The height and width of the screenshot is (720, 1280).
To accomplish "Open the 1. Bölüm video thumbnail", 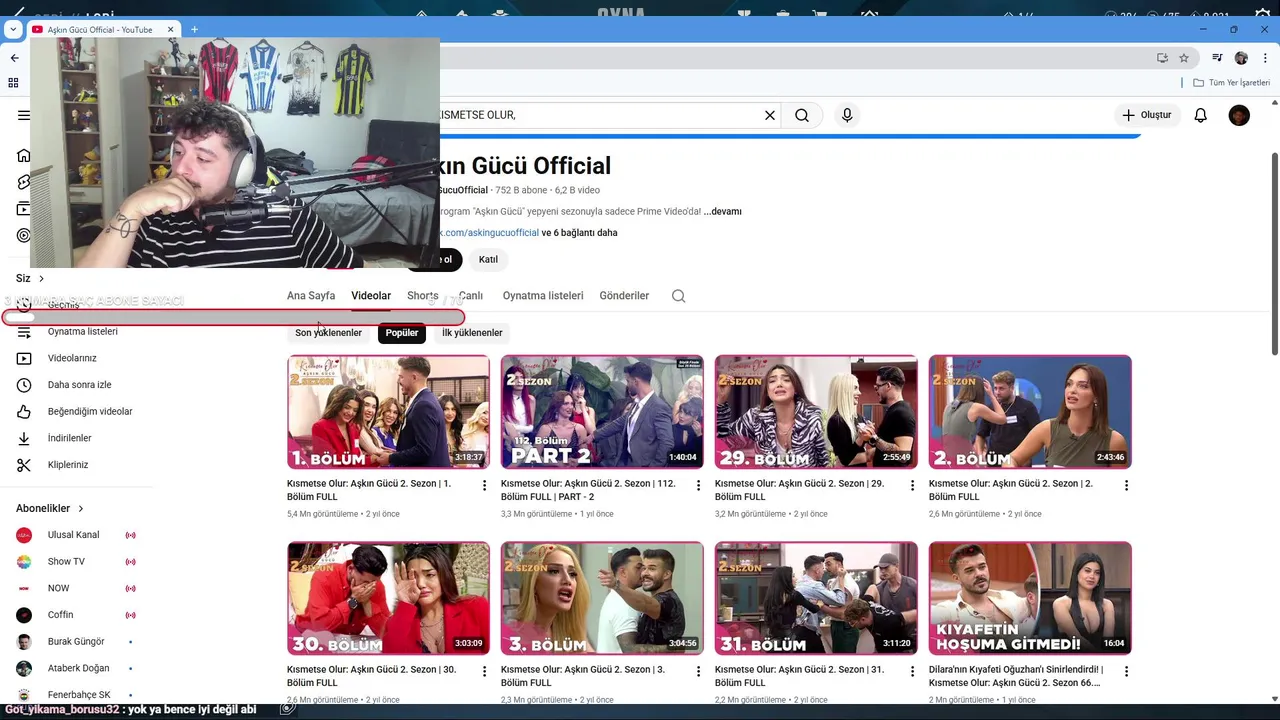I will (x=389, y=412).
